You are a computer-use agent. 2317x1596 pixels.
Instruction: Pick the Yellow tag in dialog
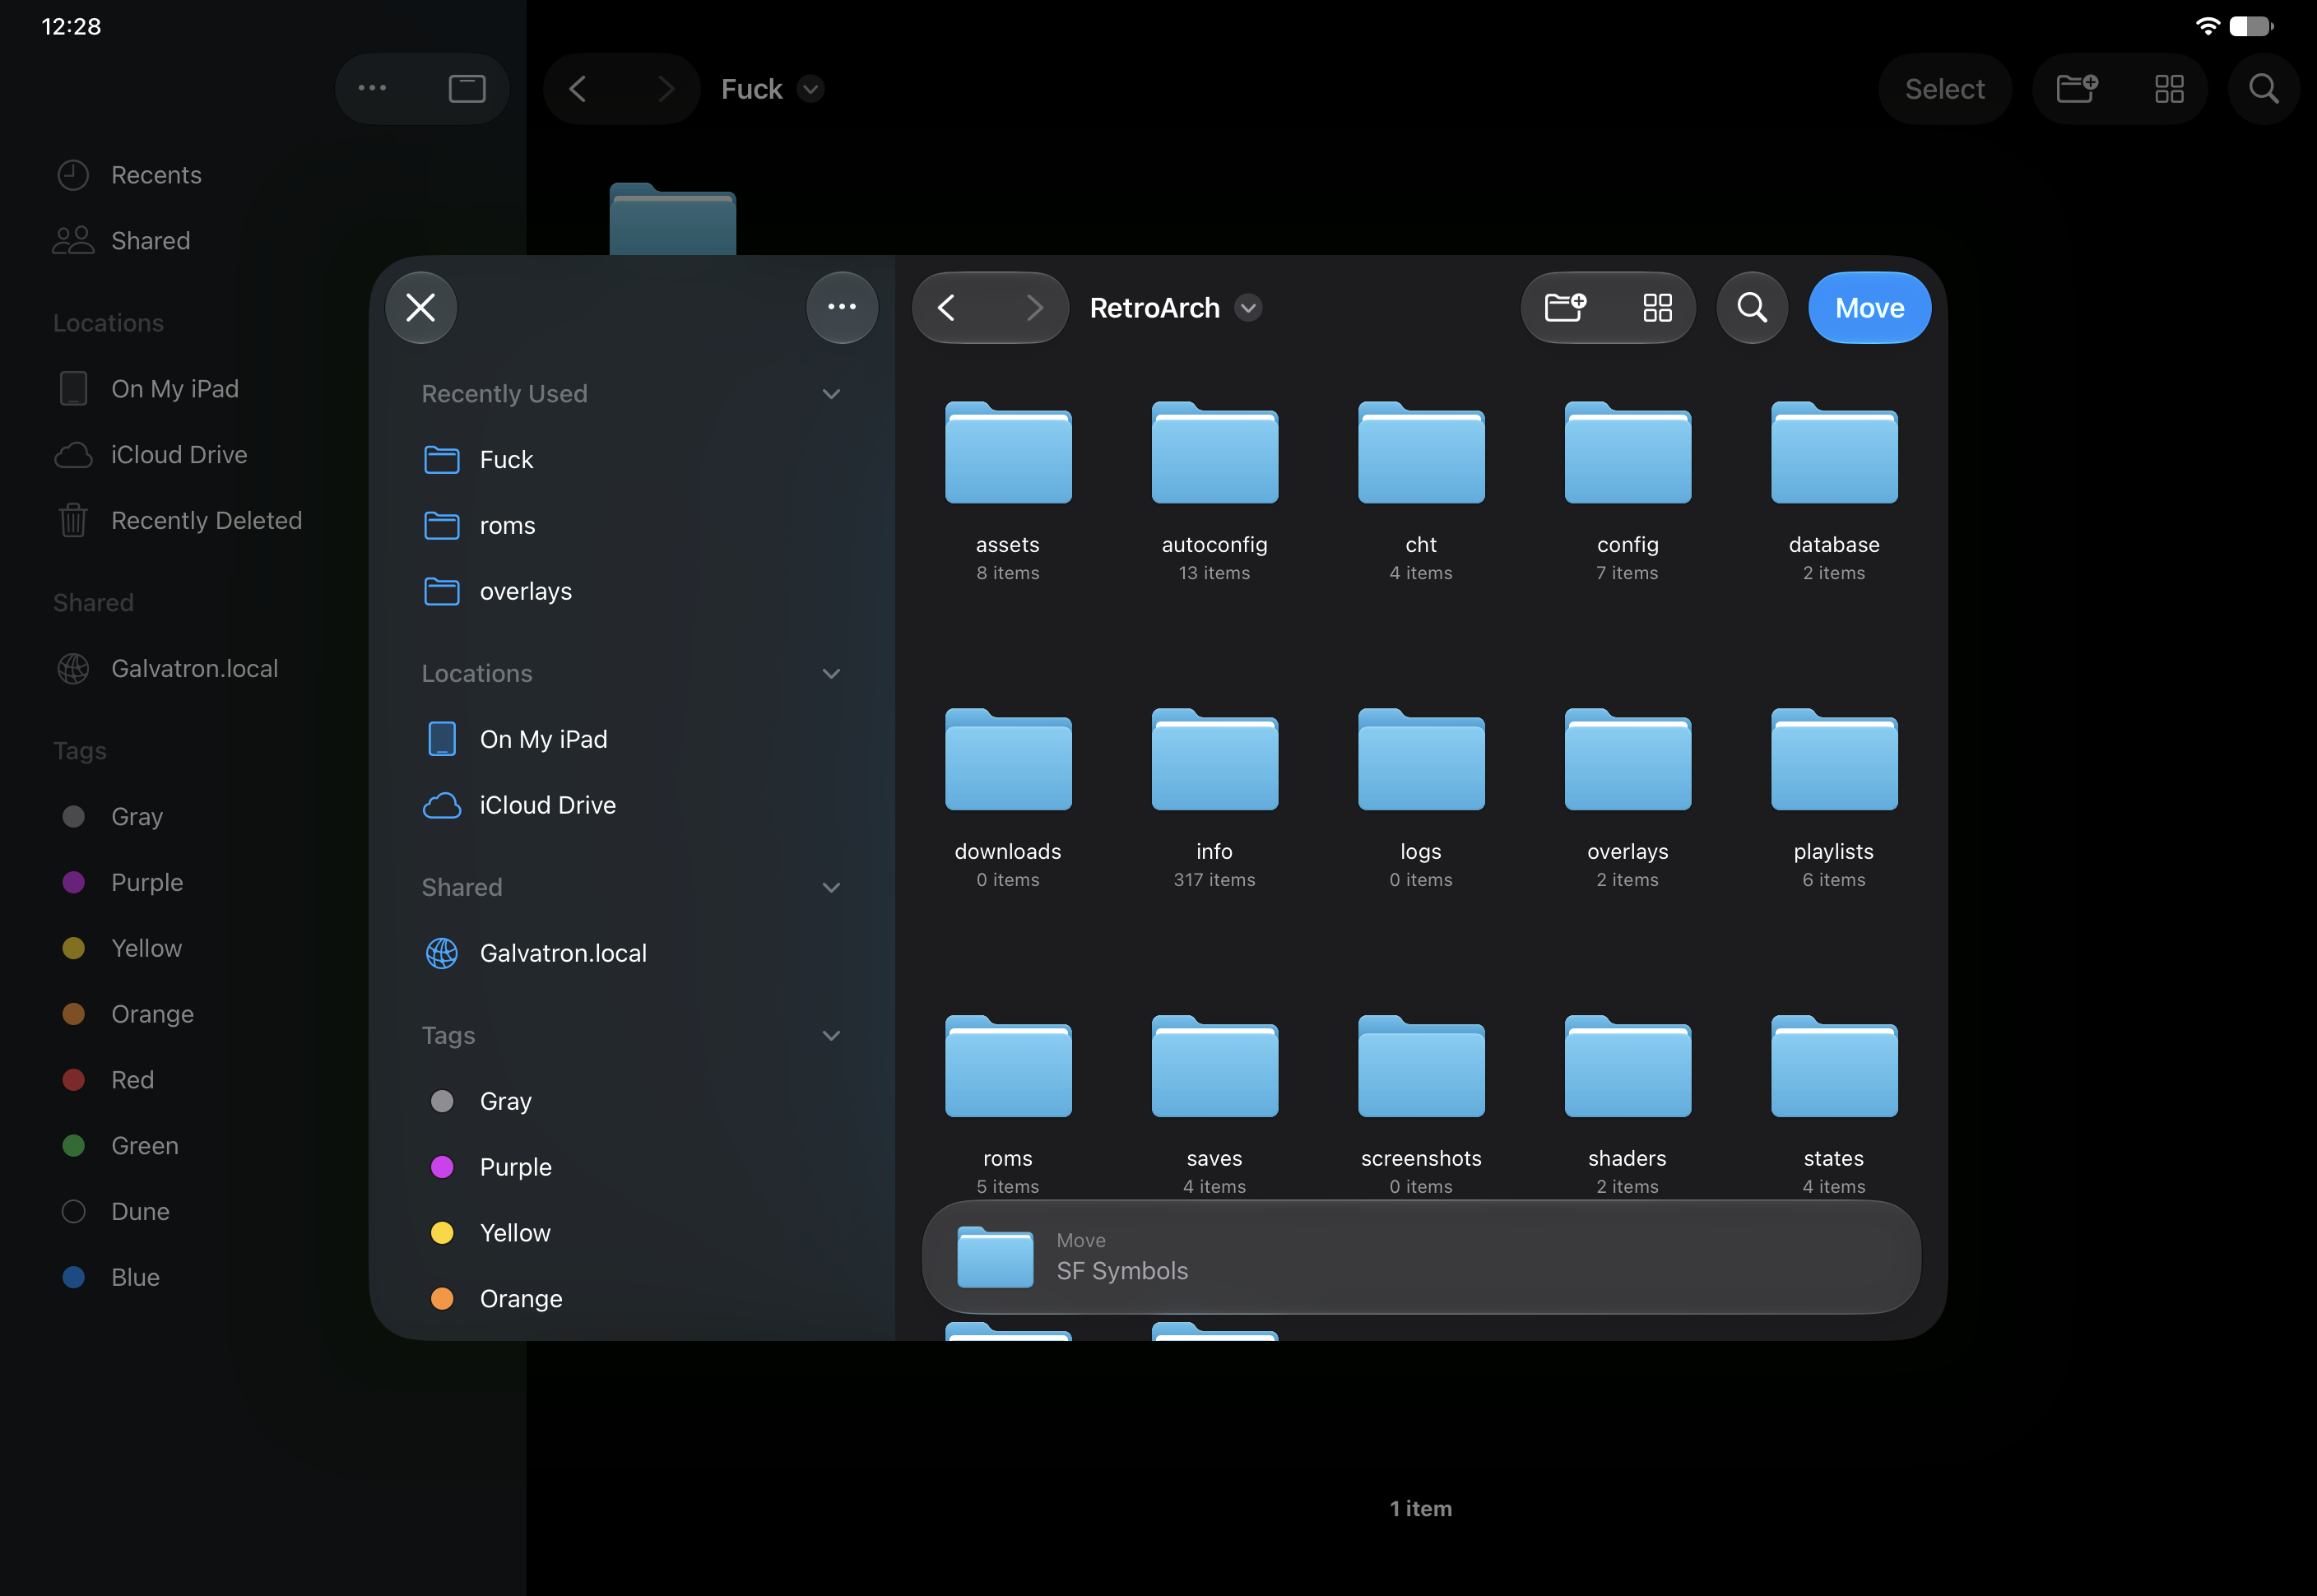632,1234
